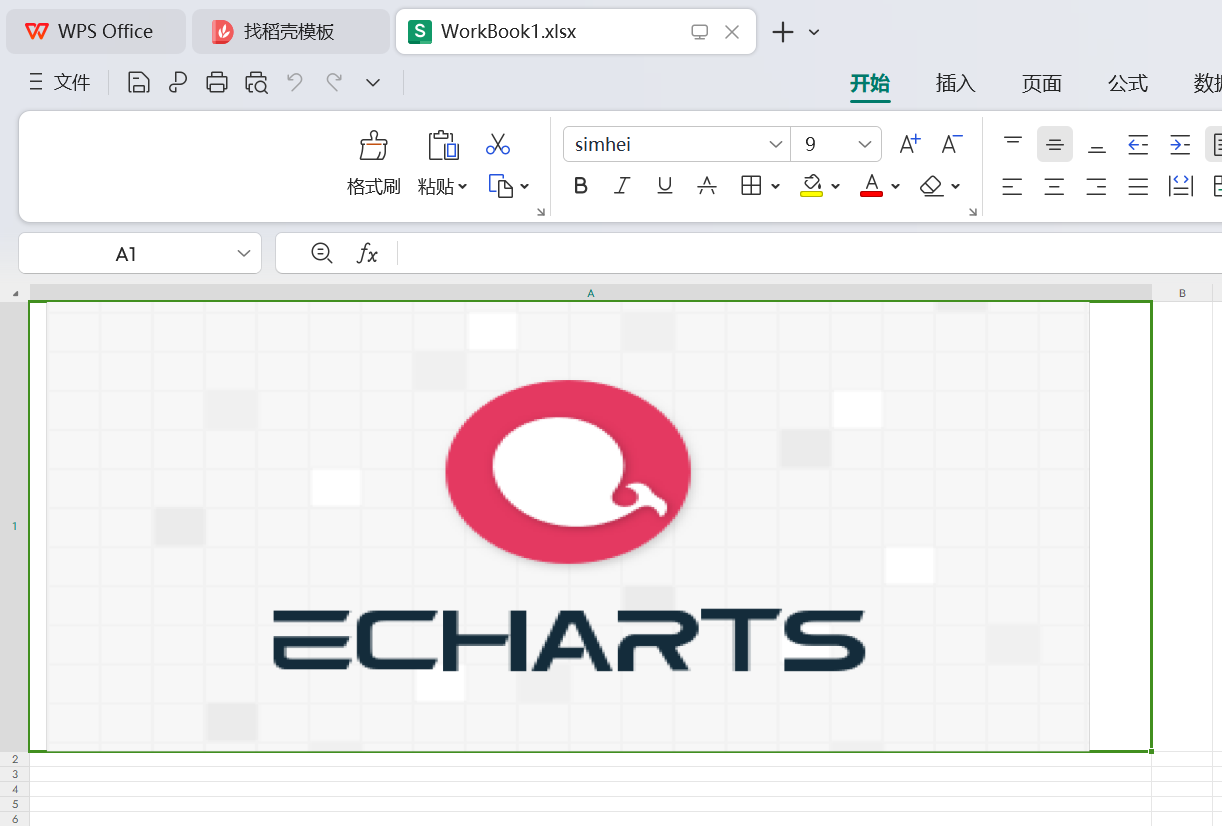The image size is (1222, 826).
Task: Click the Paste (粘贴) clipboard icon
Action: (443, 146)
